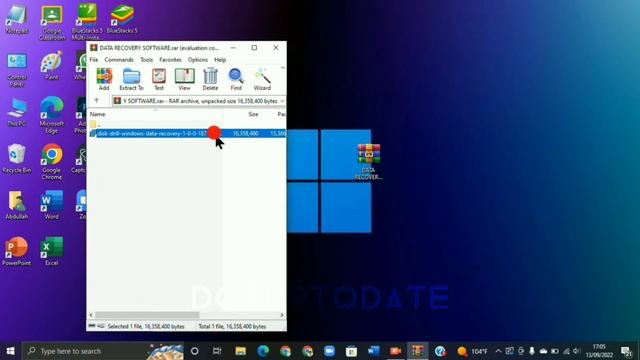Click the Test toolbar icon

(x=159, y=79)
